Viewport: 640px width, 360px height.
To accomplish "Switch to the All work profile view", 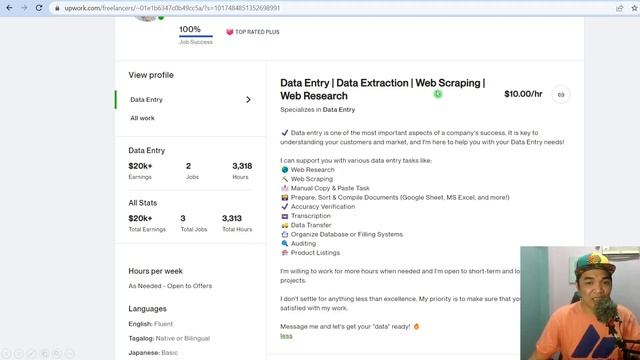I will (x=142, y=118).
